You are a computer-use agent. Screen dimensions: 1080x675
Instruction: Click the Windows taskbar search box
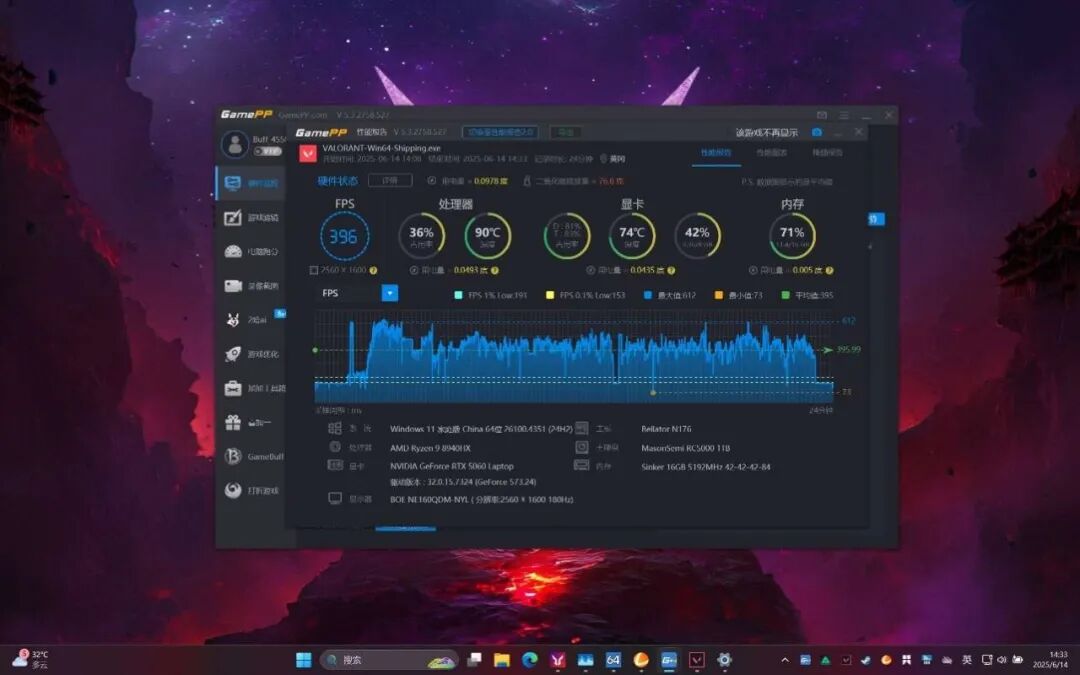tap(389, 660)
